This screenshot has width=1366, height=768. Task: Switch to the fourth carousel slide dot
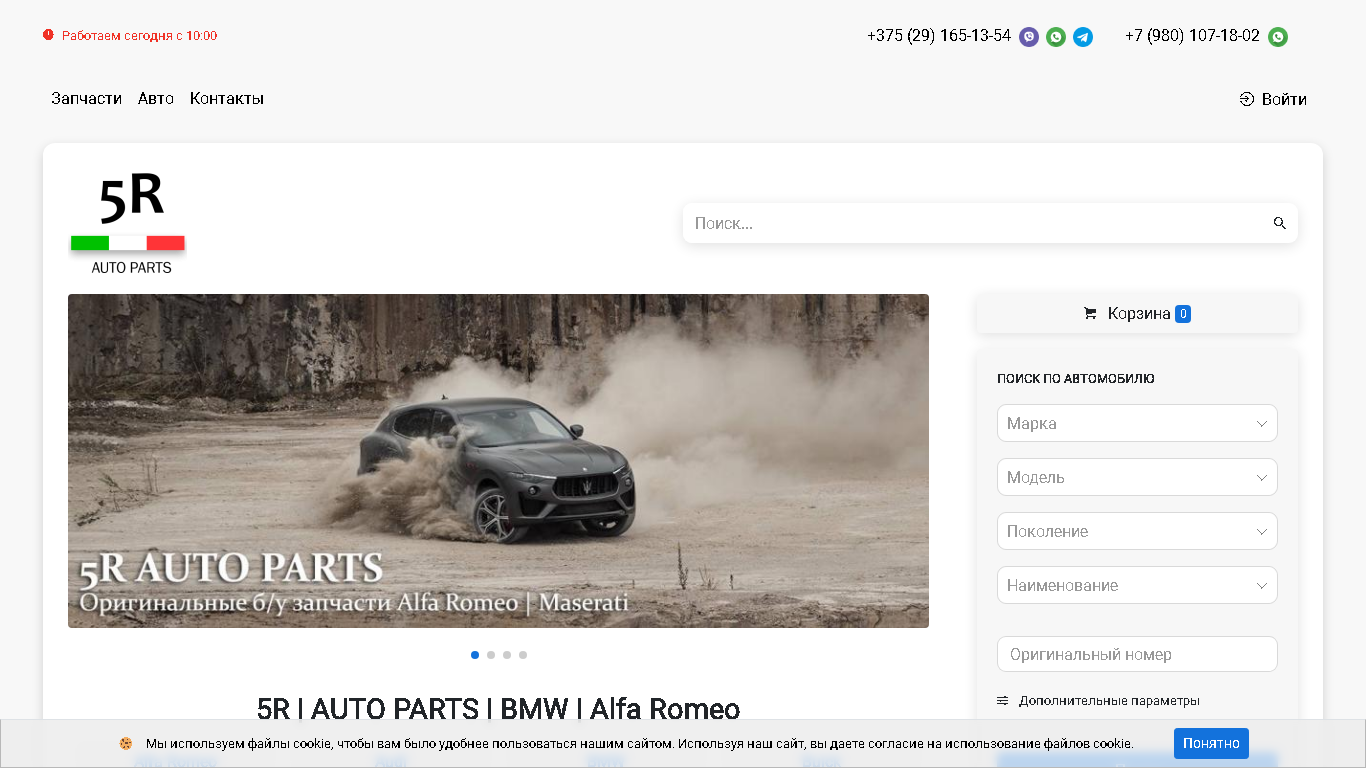(x=523, y=655)
